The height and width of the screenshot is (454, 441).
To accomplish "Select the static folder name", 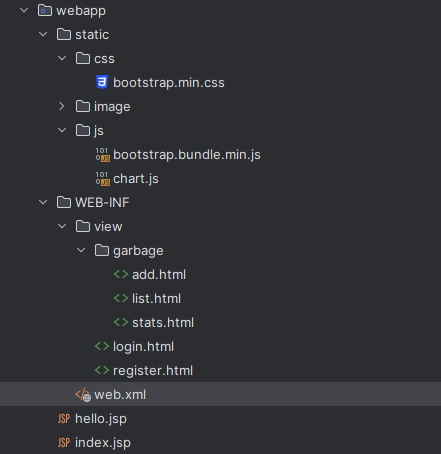I will coord(92,35).
